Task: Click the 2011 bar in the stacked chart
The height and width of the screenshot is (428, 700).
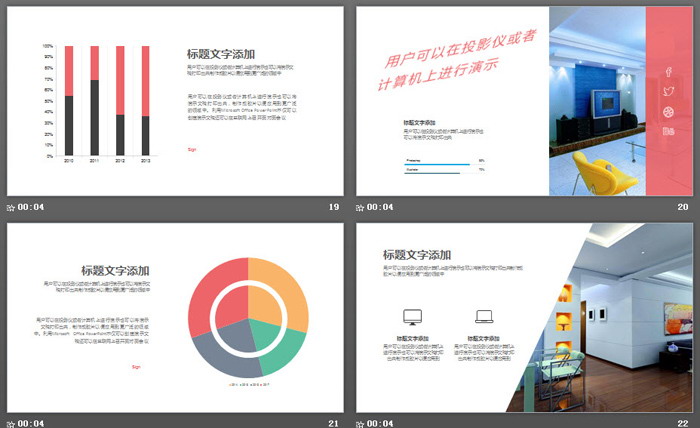Action: (x=95, y=100)
